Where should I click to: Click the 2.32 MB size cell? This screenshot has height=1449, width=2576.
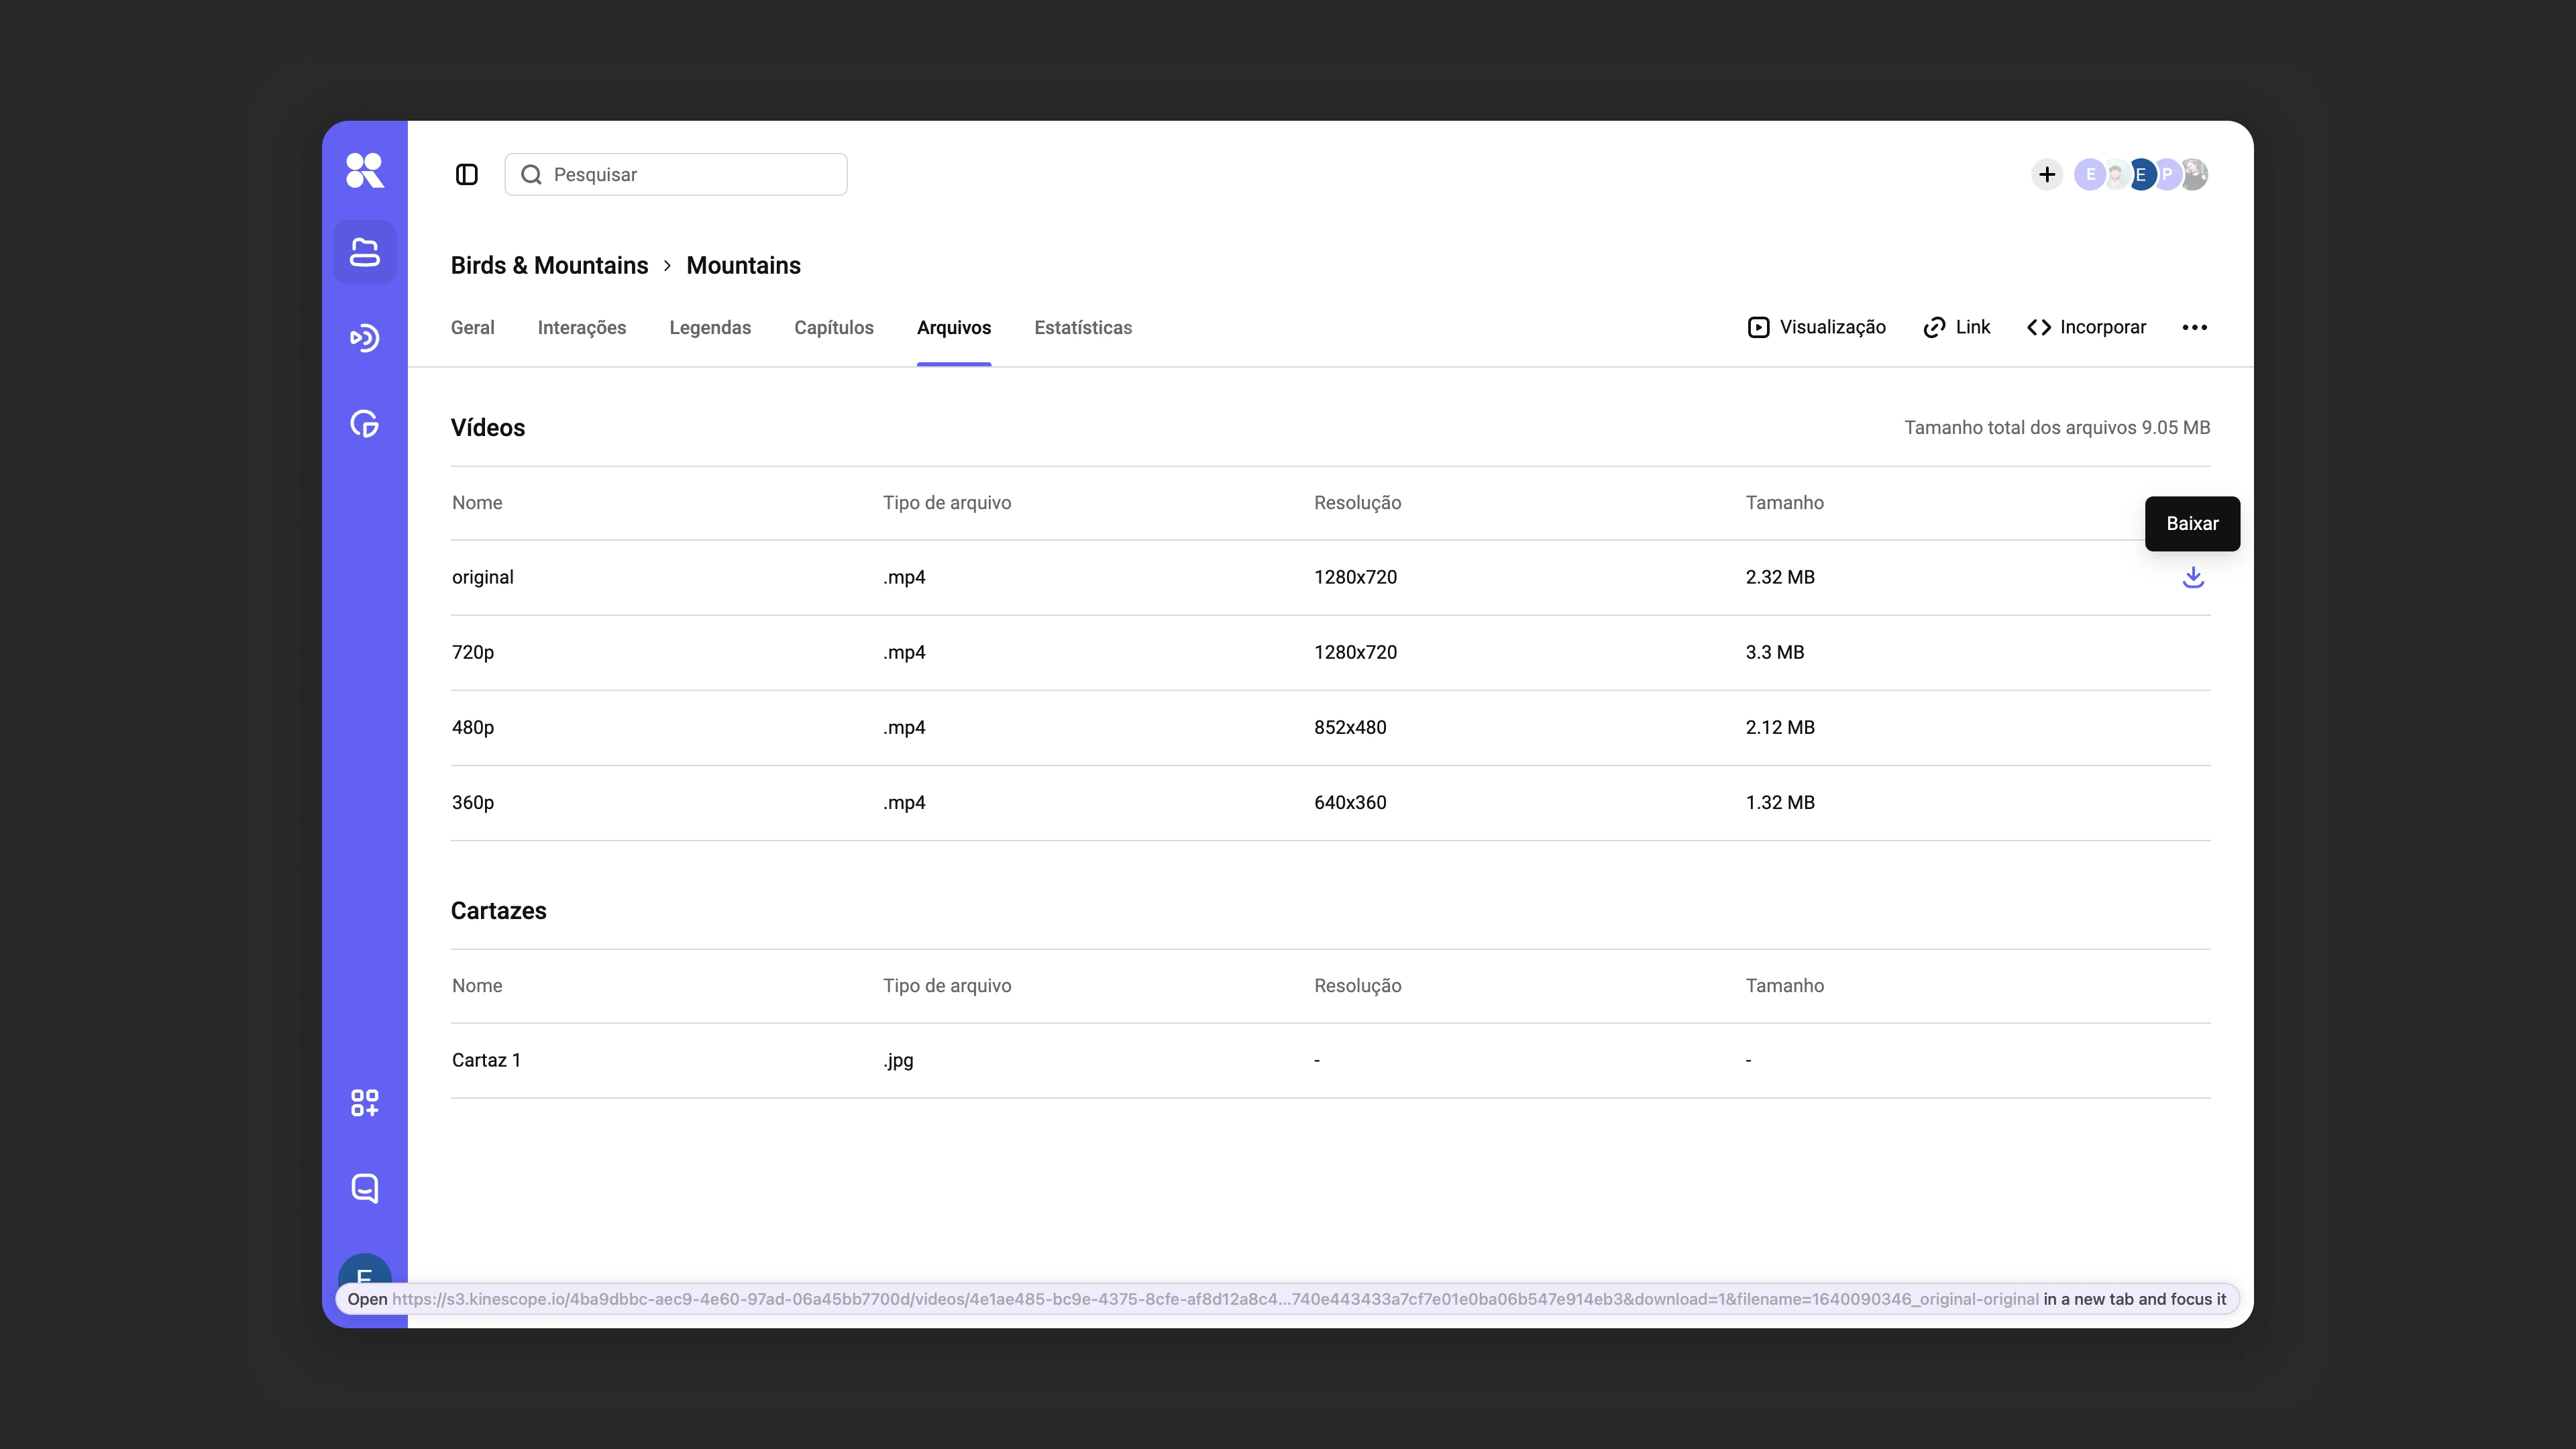pos(1780,578)
